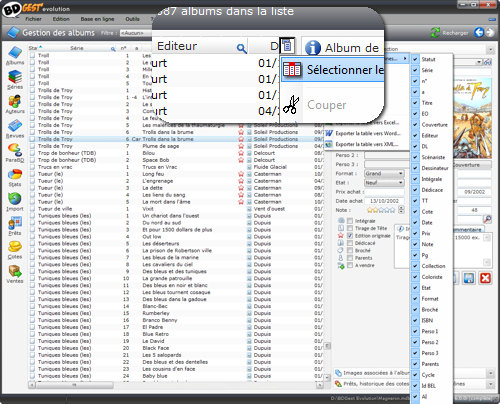Viewport: 500px width, 404px height.
Task: Open the Prêts section in the sidebar
Action: tap(15, 226)
